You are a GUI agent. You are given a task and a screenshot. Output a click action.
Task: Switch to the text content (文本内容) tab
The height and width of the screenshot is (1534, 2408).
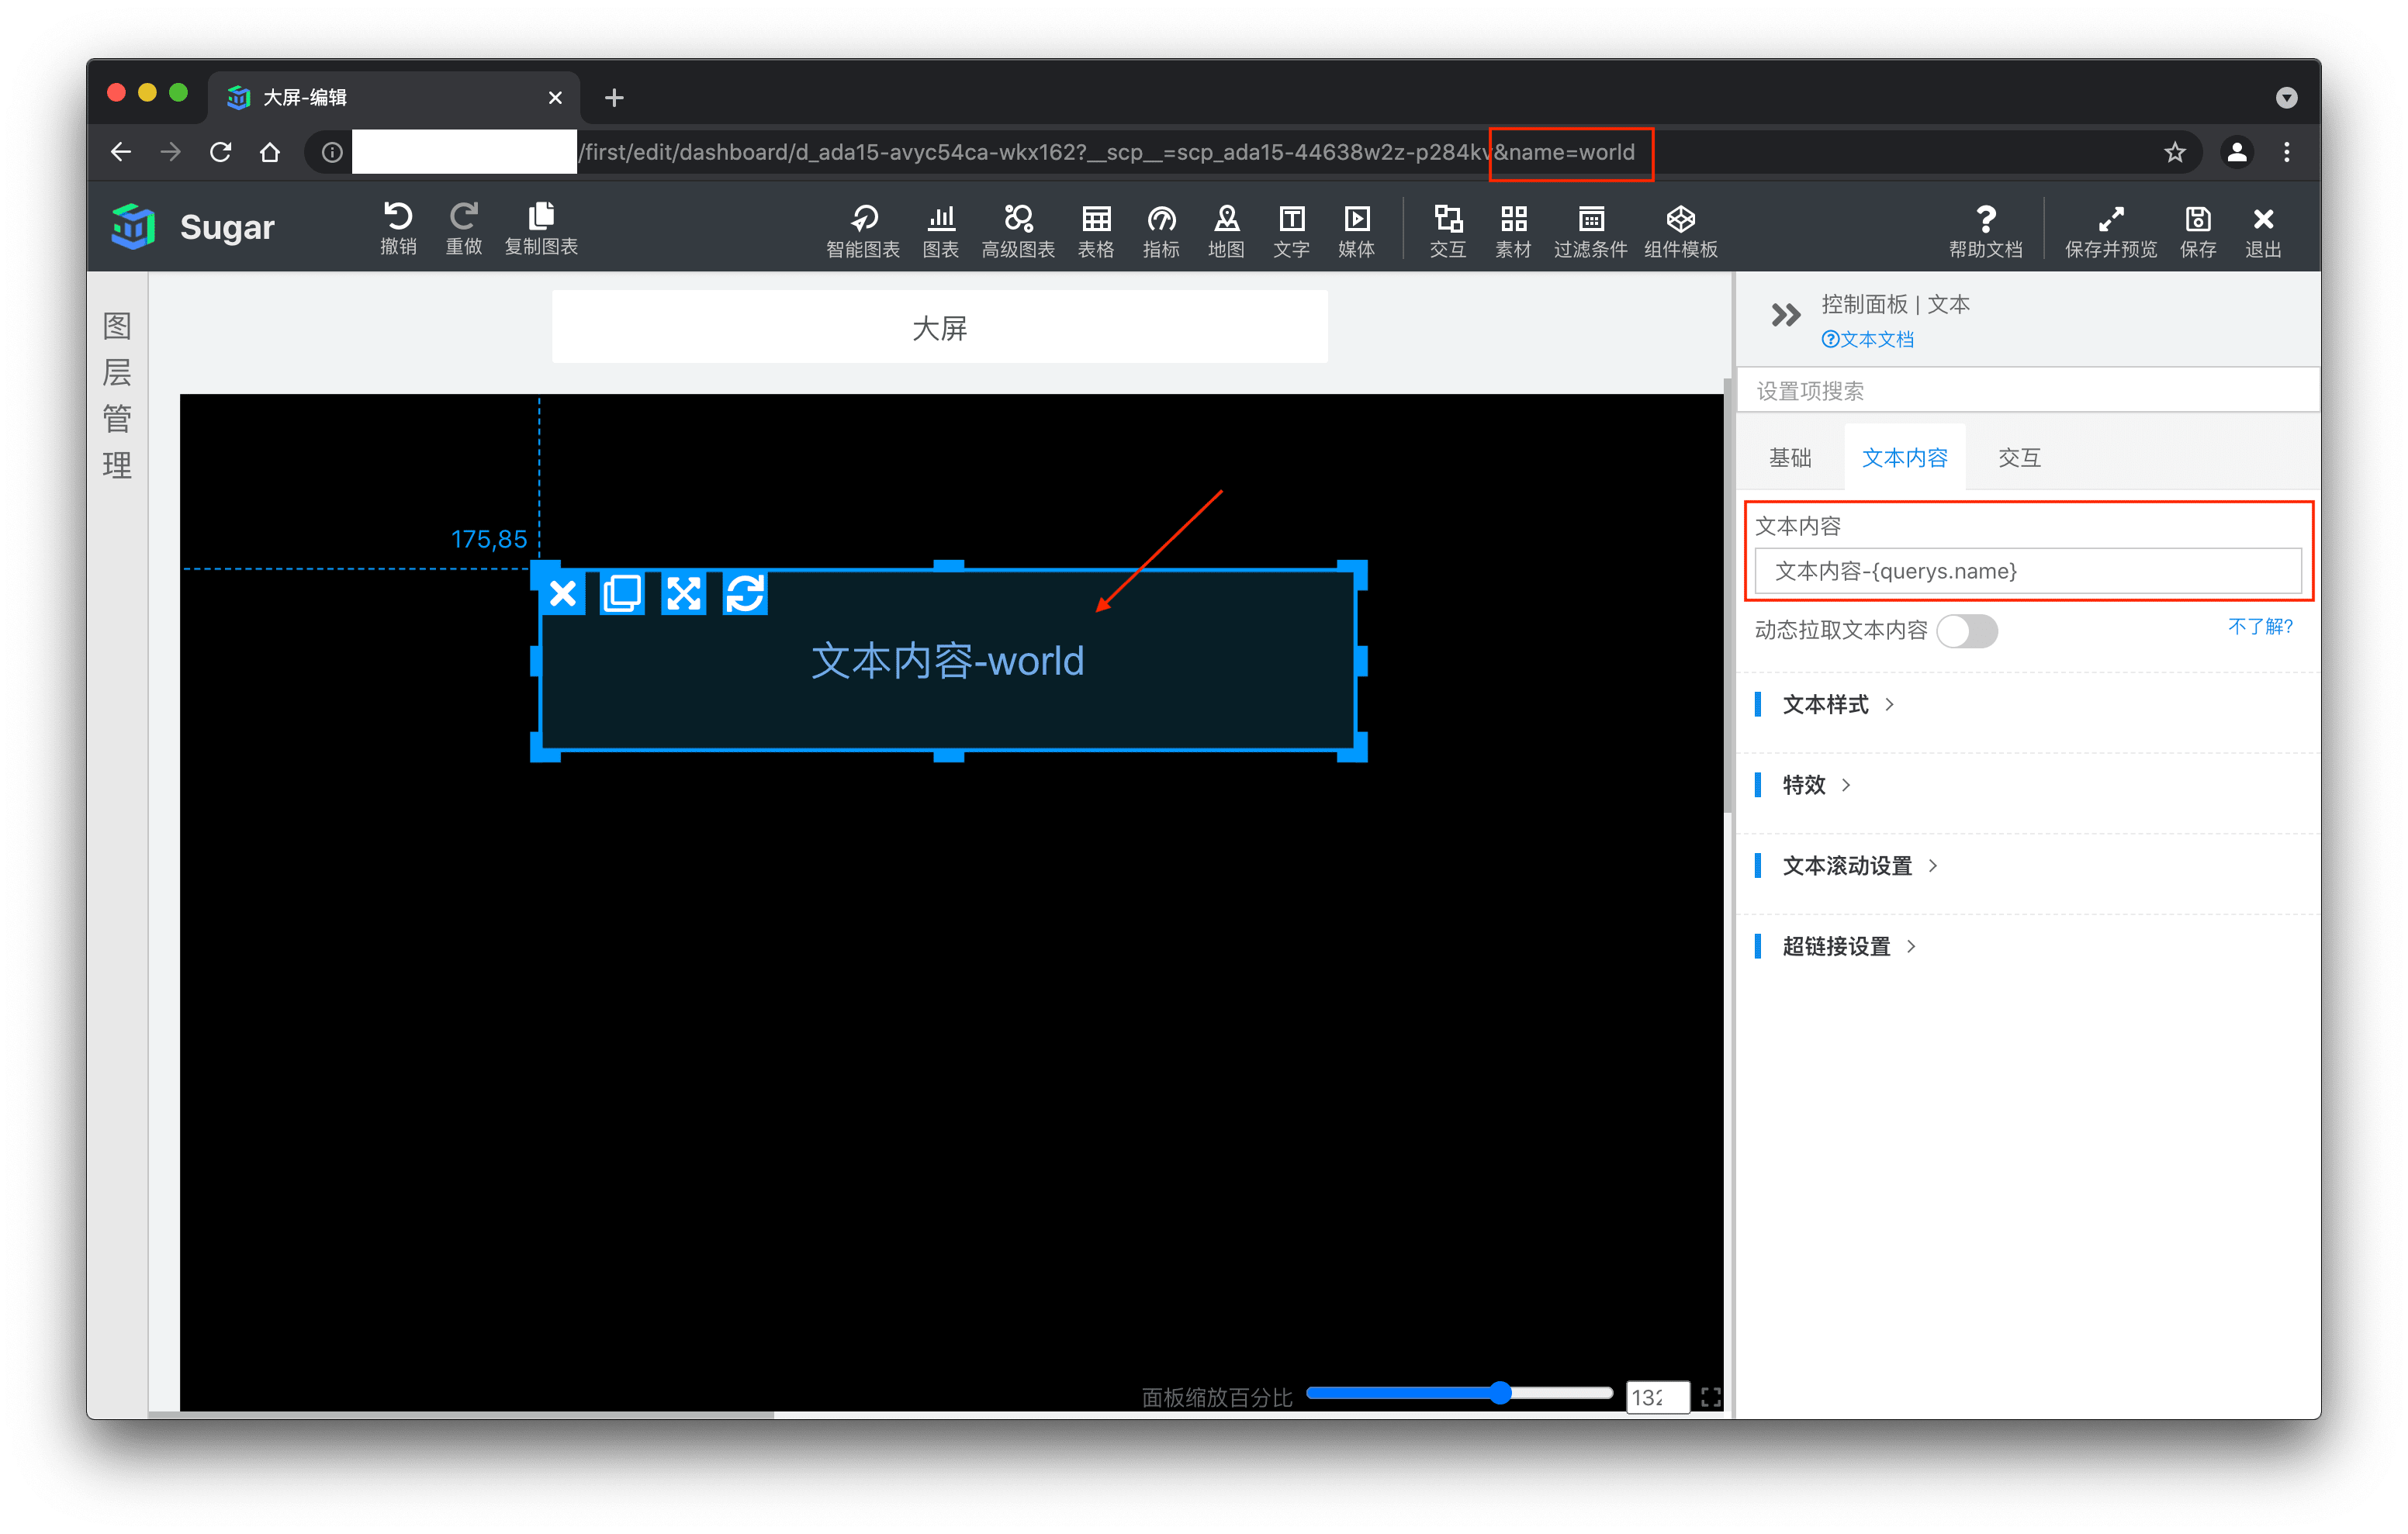pos(1904,458)
